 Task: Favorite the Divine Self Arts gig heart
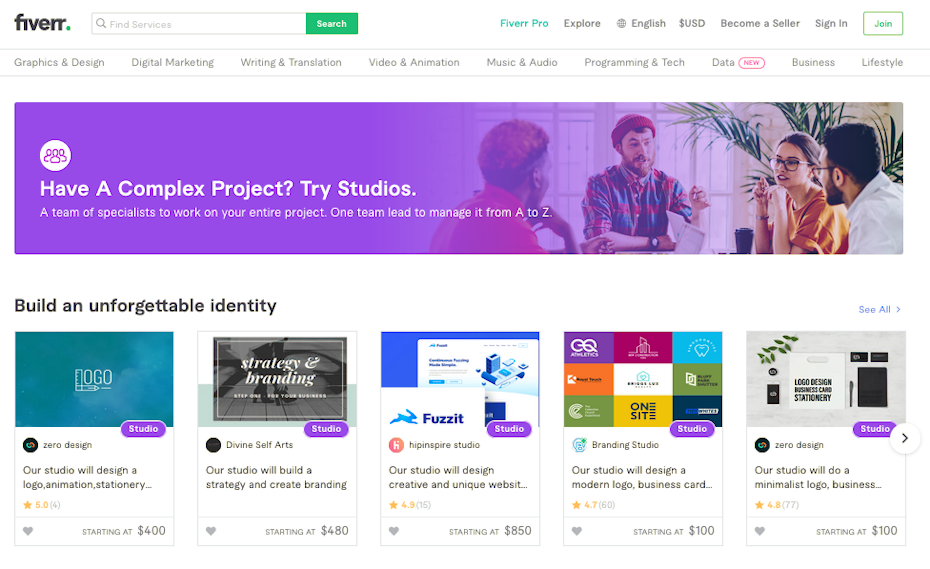(x=211, y=531)
